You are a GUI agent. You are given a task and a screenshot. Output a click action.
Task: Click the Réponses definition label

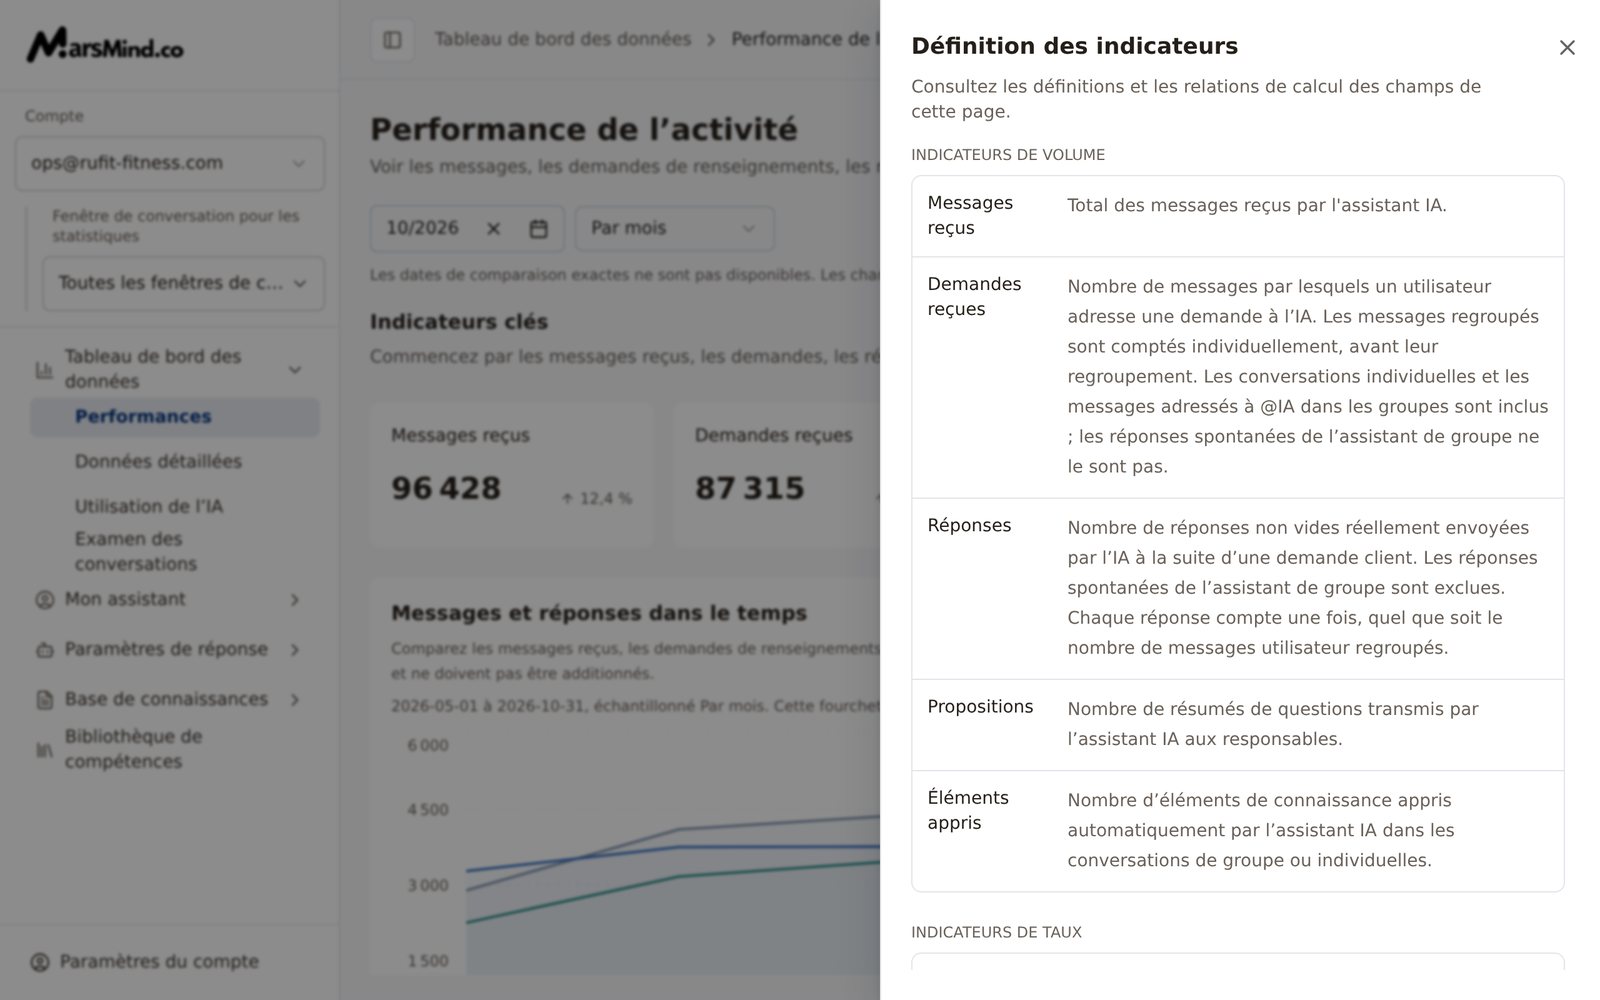(969, 526)
